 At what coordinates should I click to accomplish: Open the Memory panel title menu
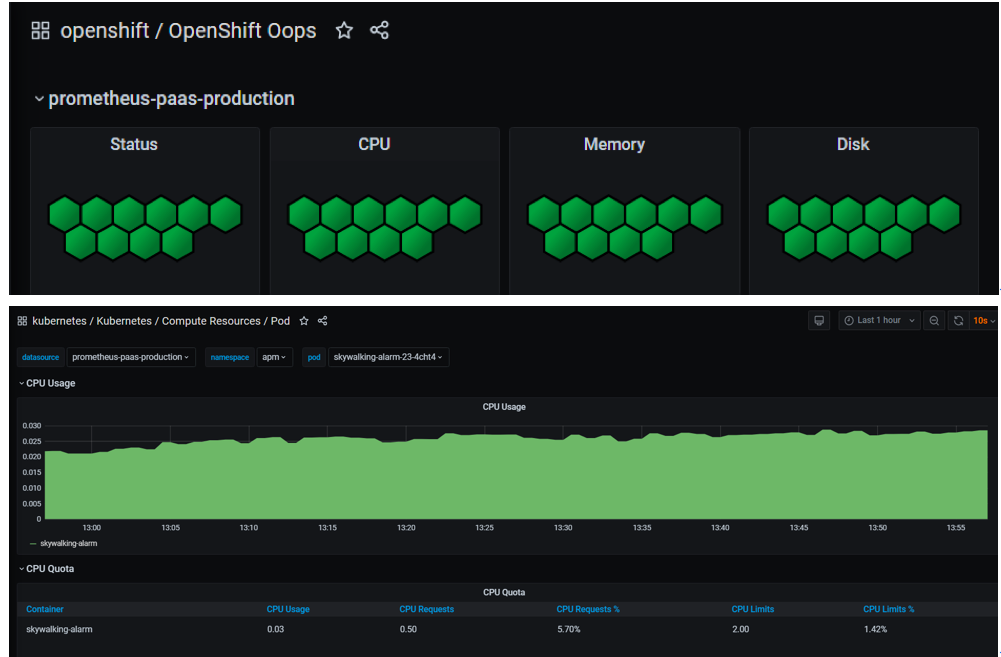(x=614, y=144)
